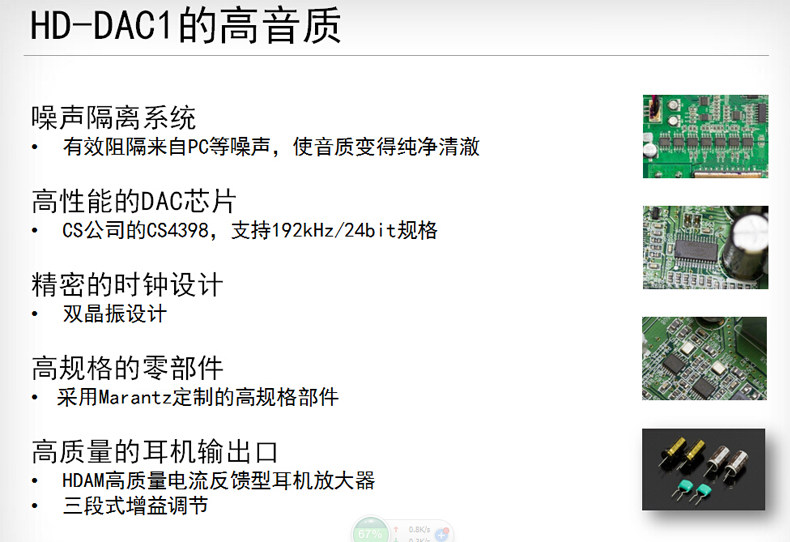
Task: Click the bullet text "有效阻隔来自PC等噪声，使音质变得纯净清澈"
Action: (x=271, y=147)
